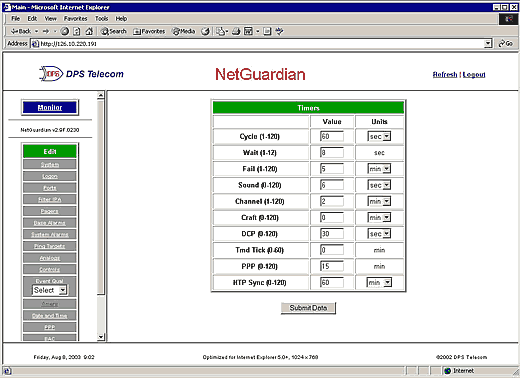Viewport: 520px width, 378px height.
Task: Open the Event Qual Select dropdown
Action: pos(50,290)
